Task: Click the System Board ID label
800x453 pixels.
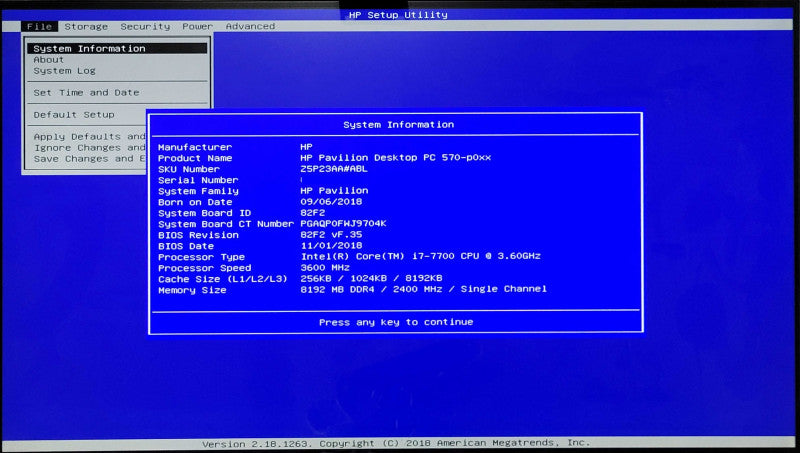Action: tap(204, 214)
